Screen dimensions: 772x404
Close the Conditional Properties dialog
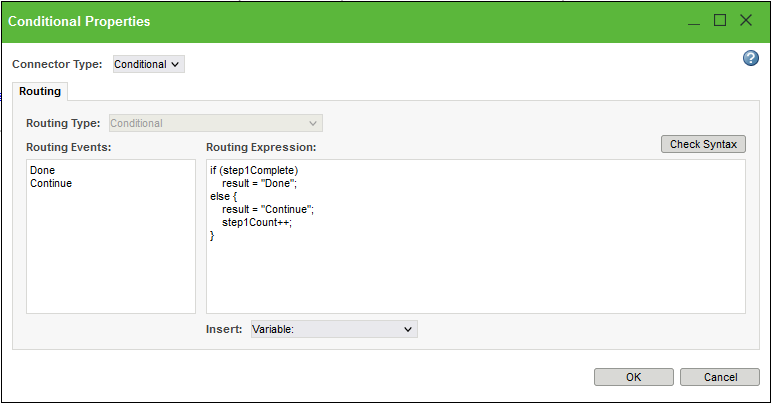tap(746, 20)
